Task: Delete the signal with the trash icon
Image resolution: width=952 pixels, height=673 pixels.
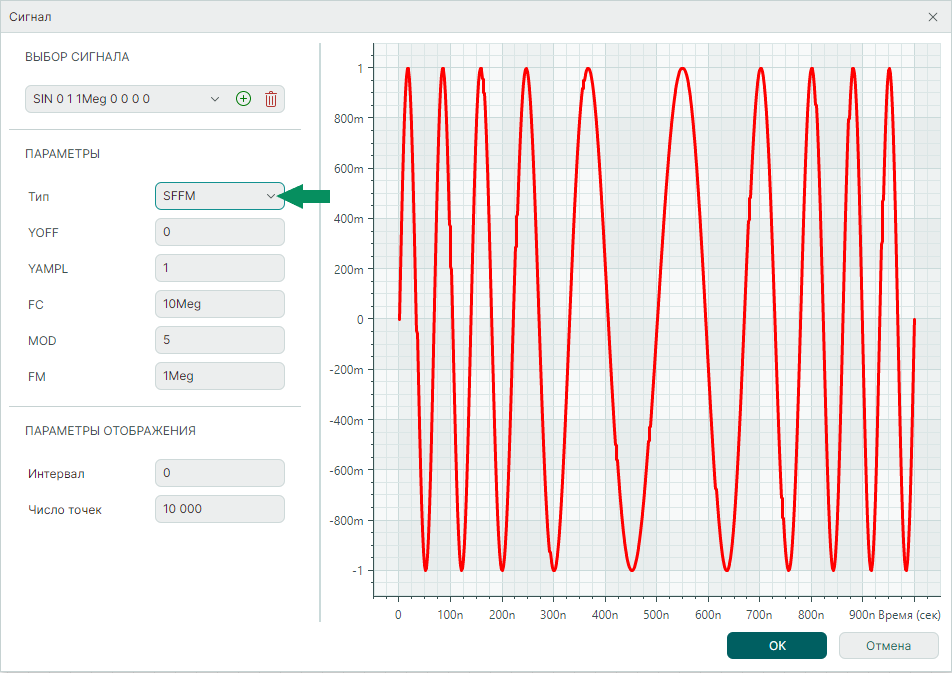Action: 270,99
